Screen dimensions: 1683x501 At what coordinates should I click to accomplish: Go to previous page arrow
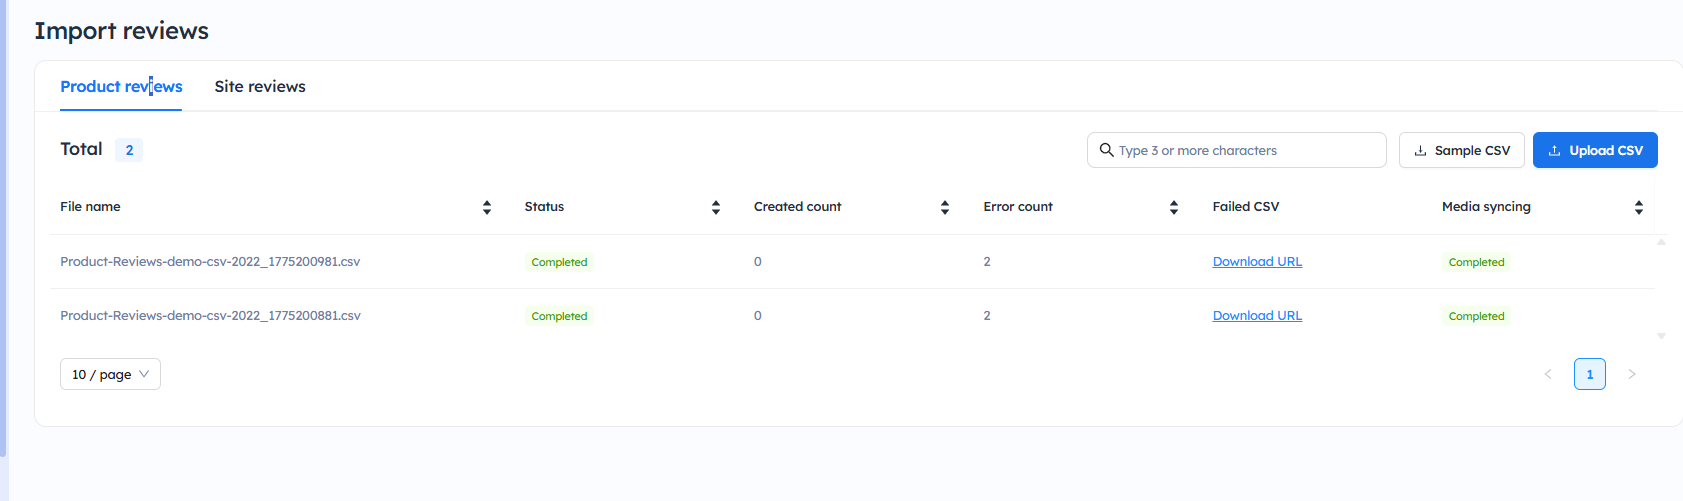point(1548,374)
